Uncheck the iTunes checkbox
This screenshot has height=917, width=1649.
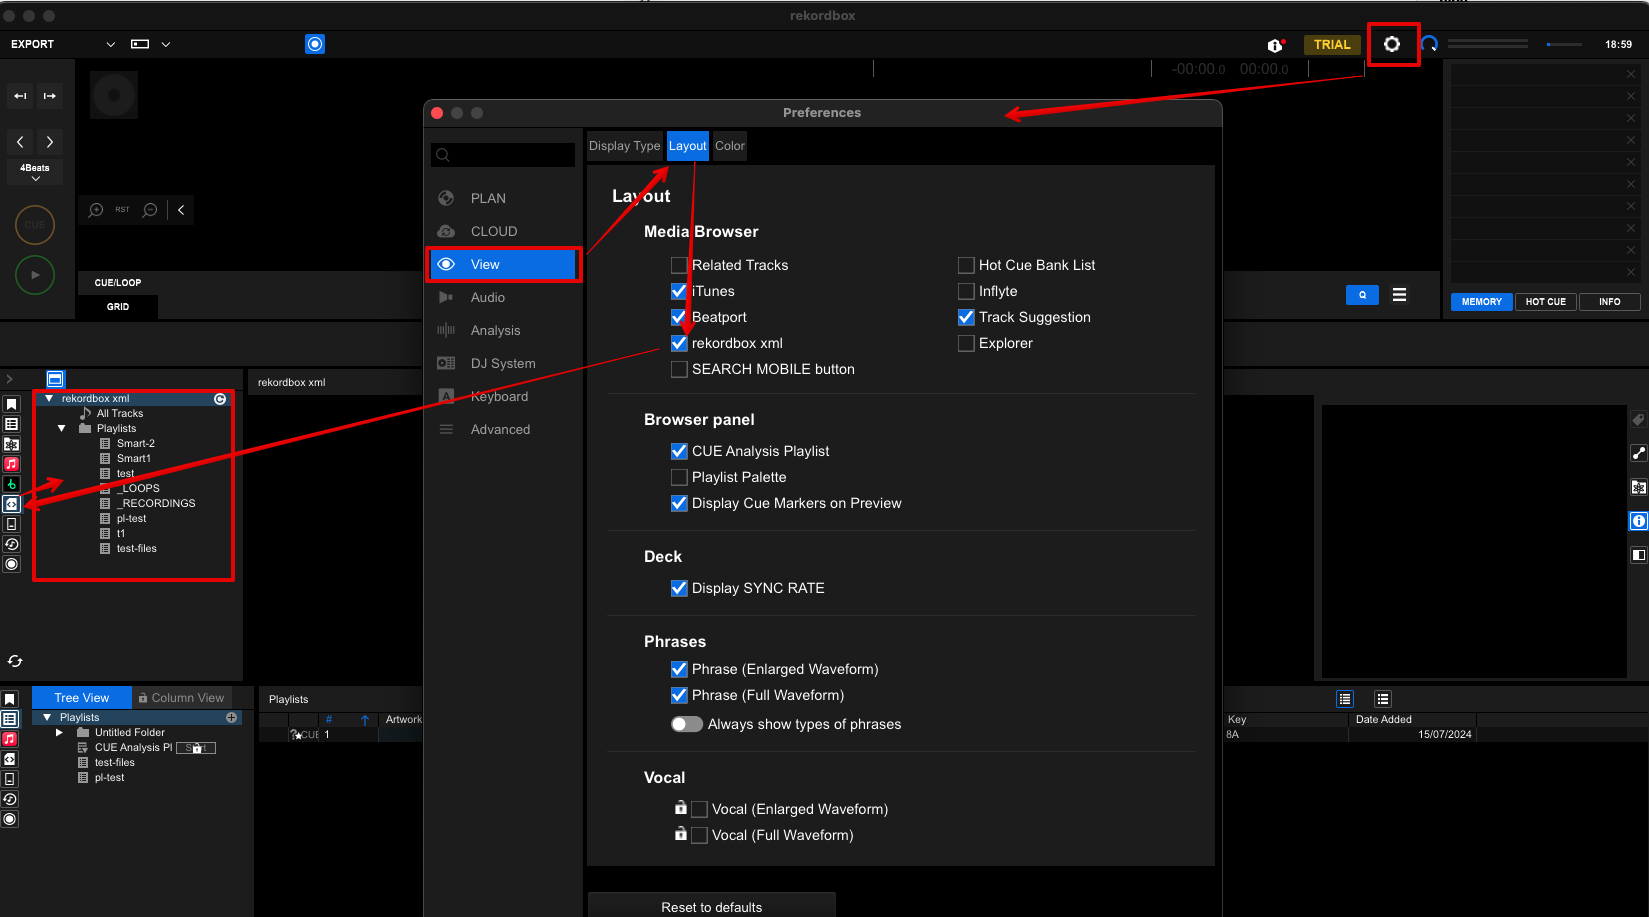pyautogui.click(x=679, y=291)
